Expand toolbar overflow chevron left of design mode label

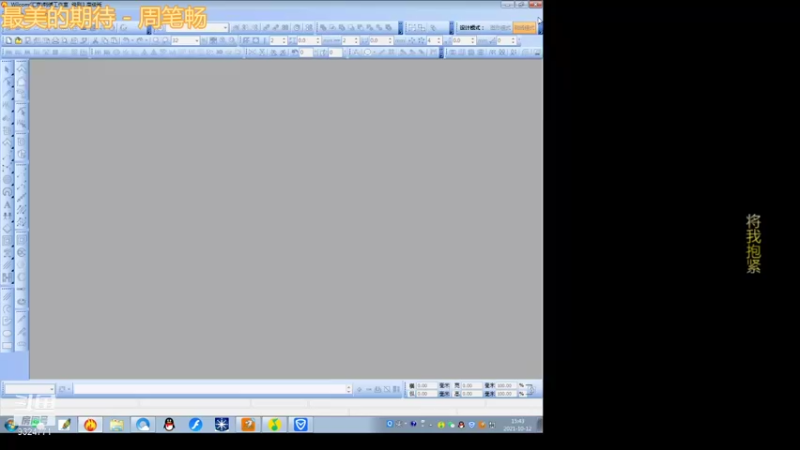pyautogui.click(x=451, y=28)
